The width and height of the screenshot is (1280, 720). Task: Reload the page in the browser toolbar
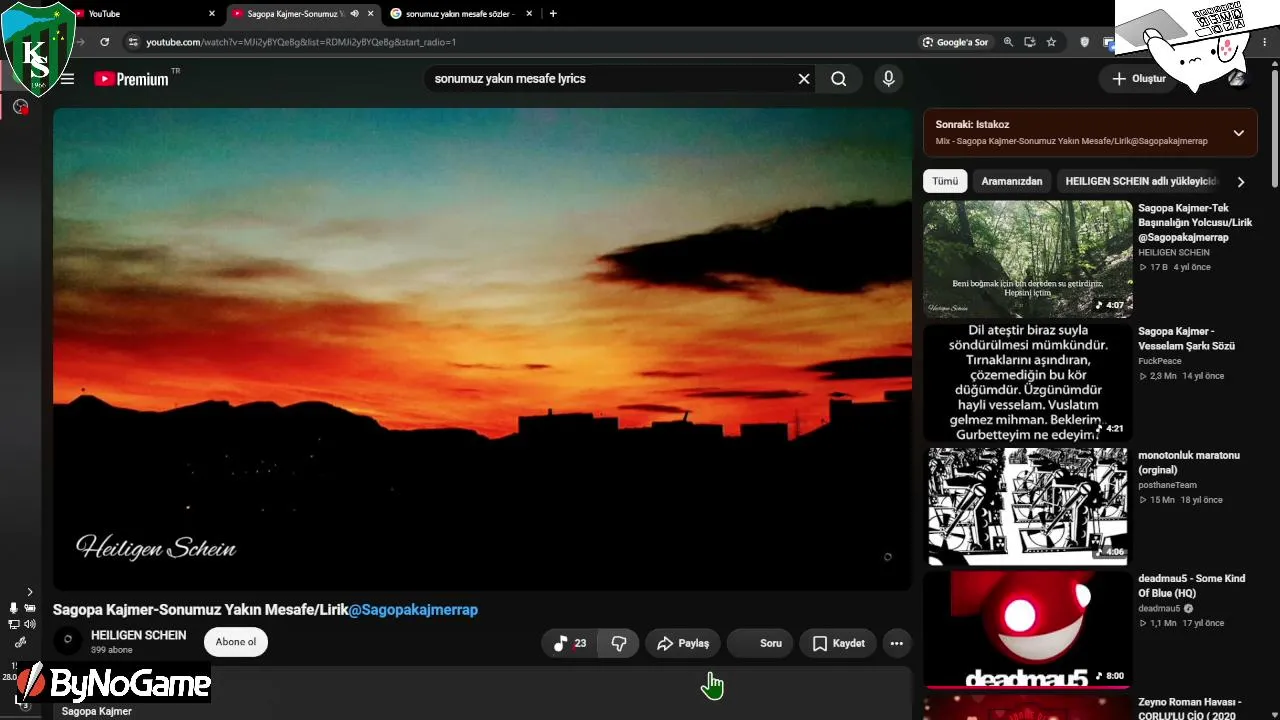coord(104,42)
